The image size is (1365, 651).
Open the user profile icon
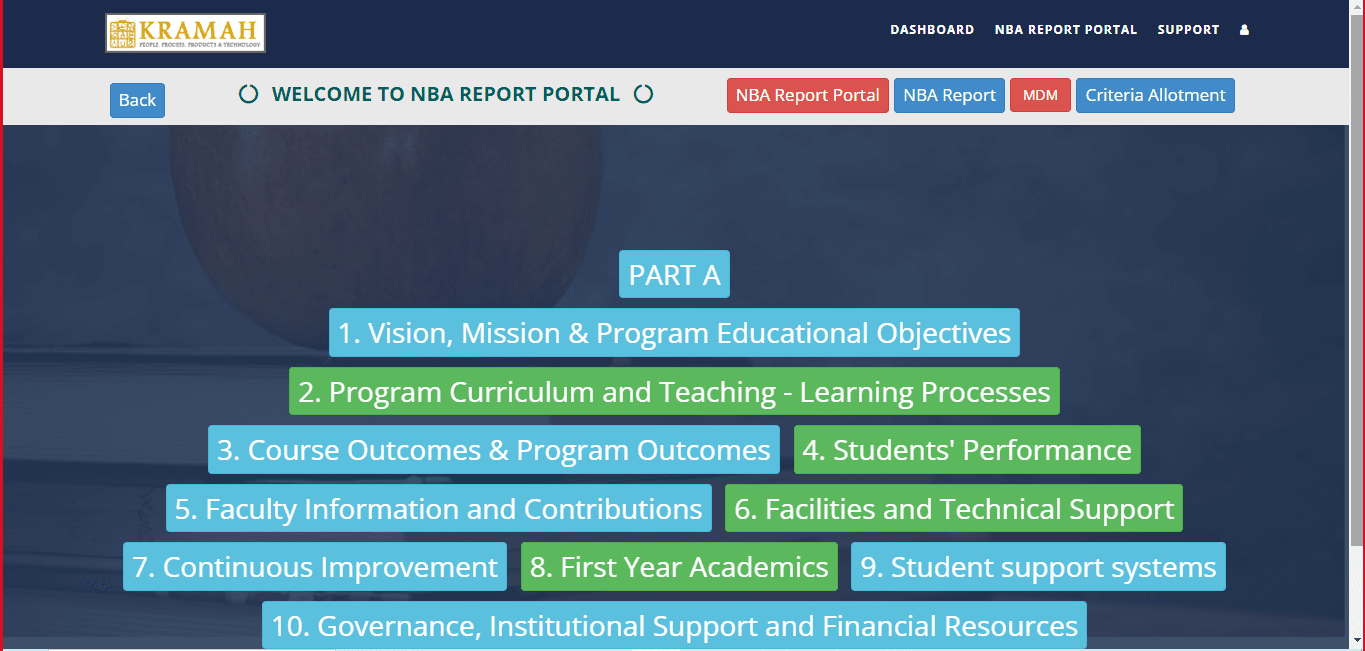(1244, 30)
